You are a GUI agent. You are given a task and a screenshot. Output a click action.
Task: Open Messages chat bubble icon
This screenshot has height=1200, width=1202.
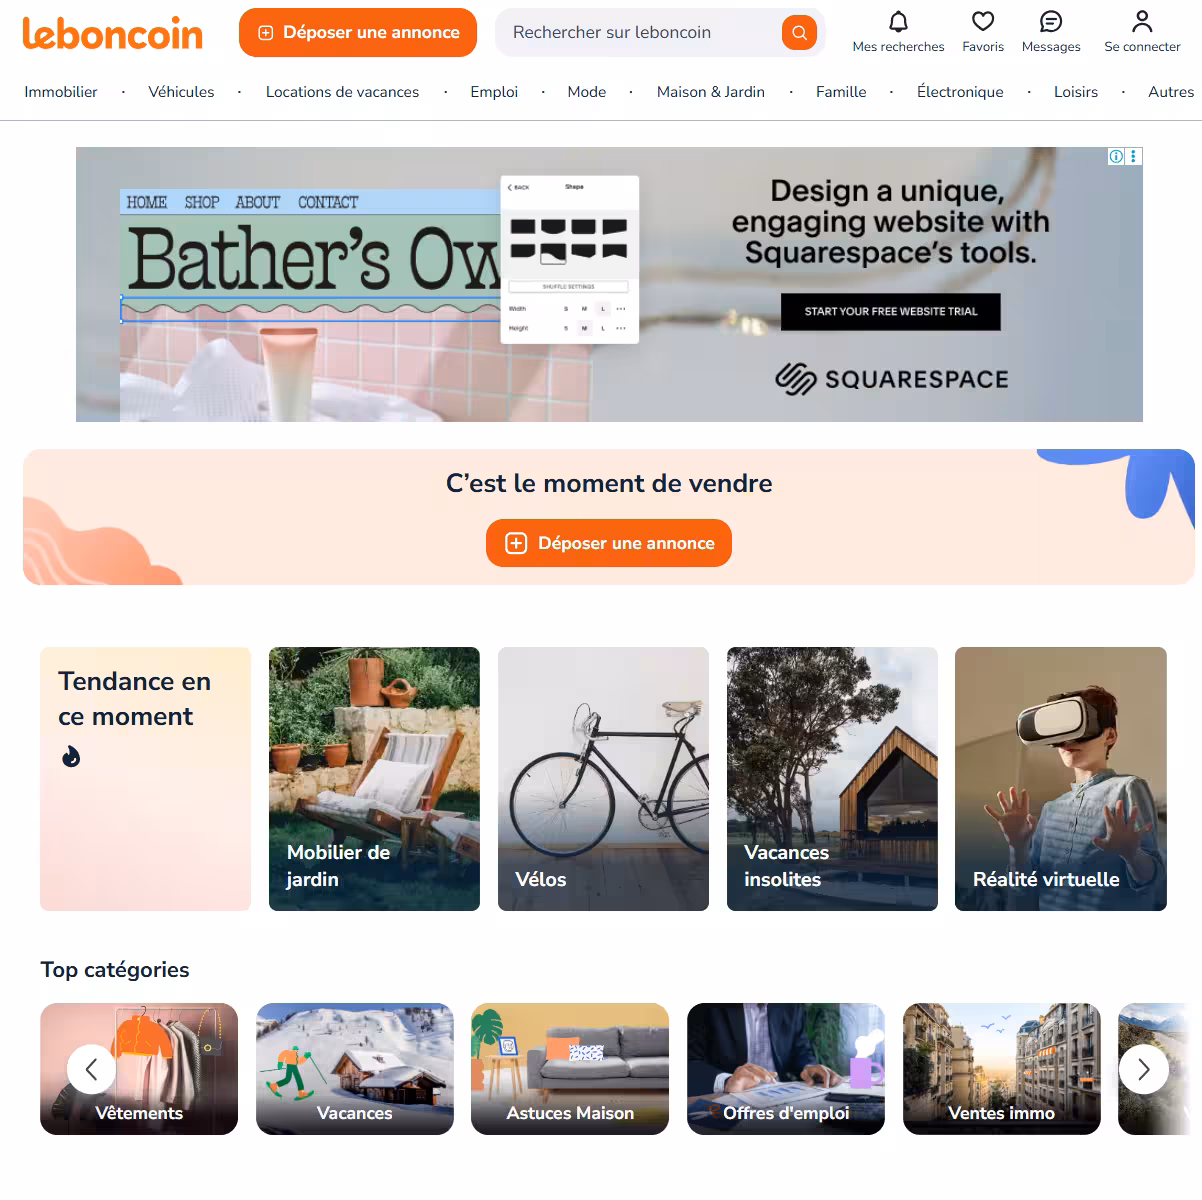click(x=1051, y=21)
